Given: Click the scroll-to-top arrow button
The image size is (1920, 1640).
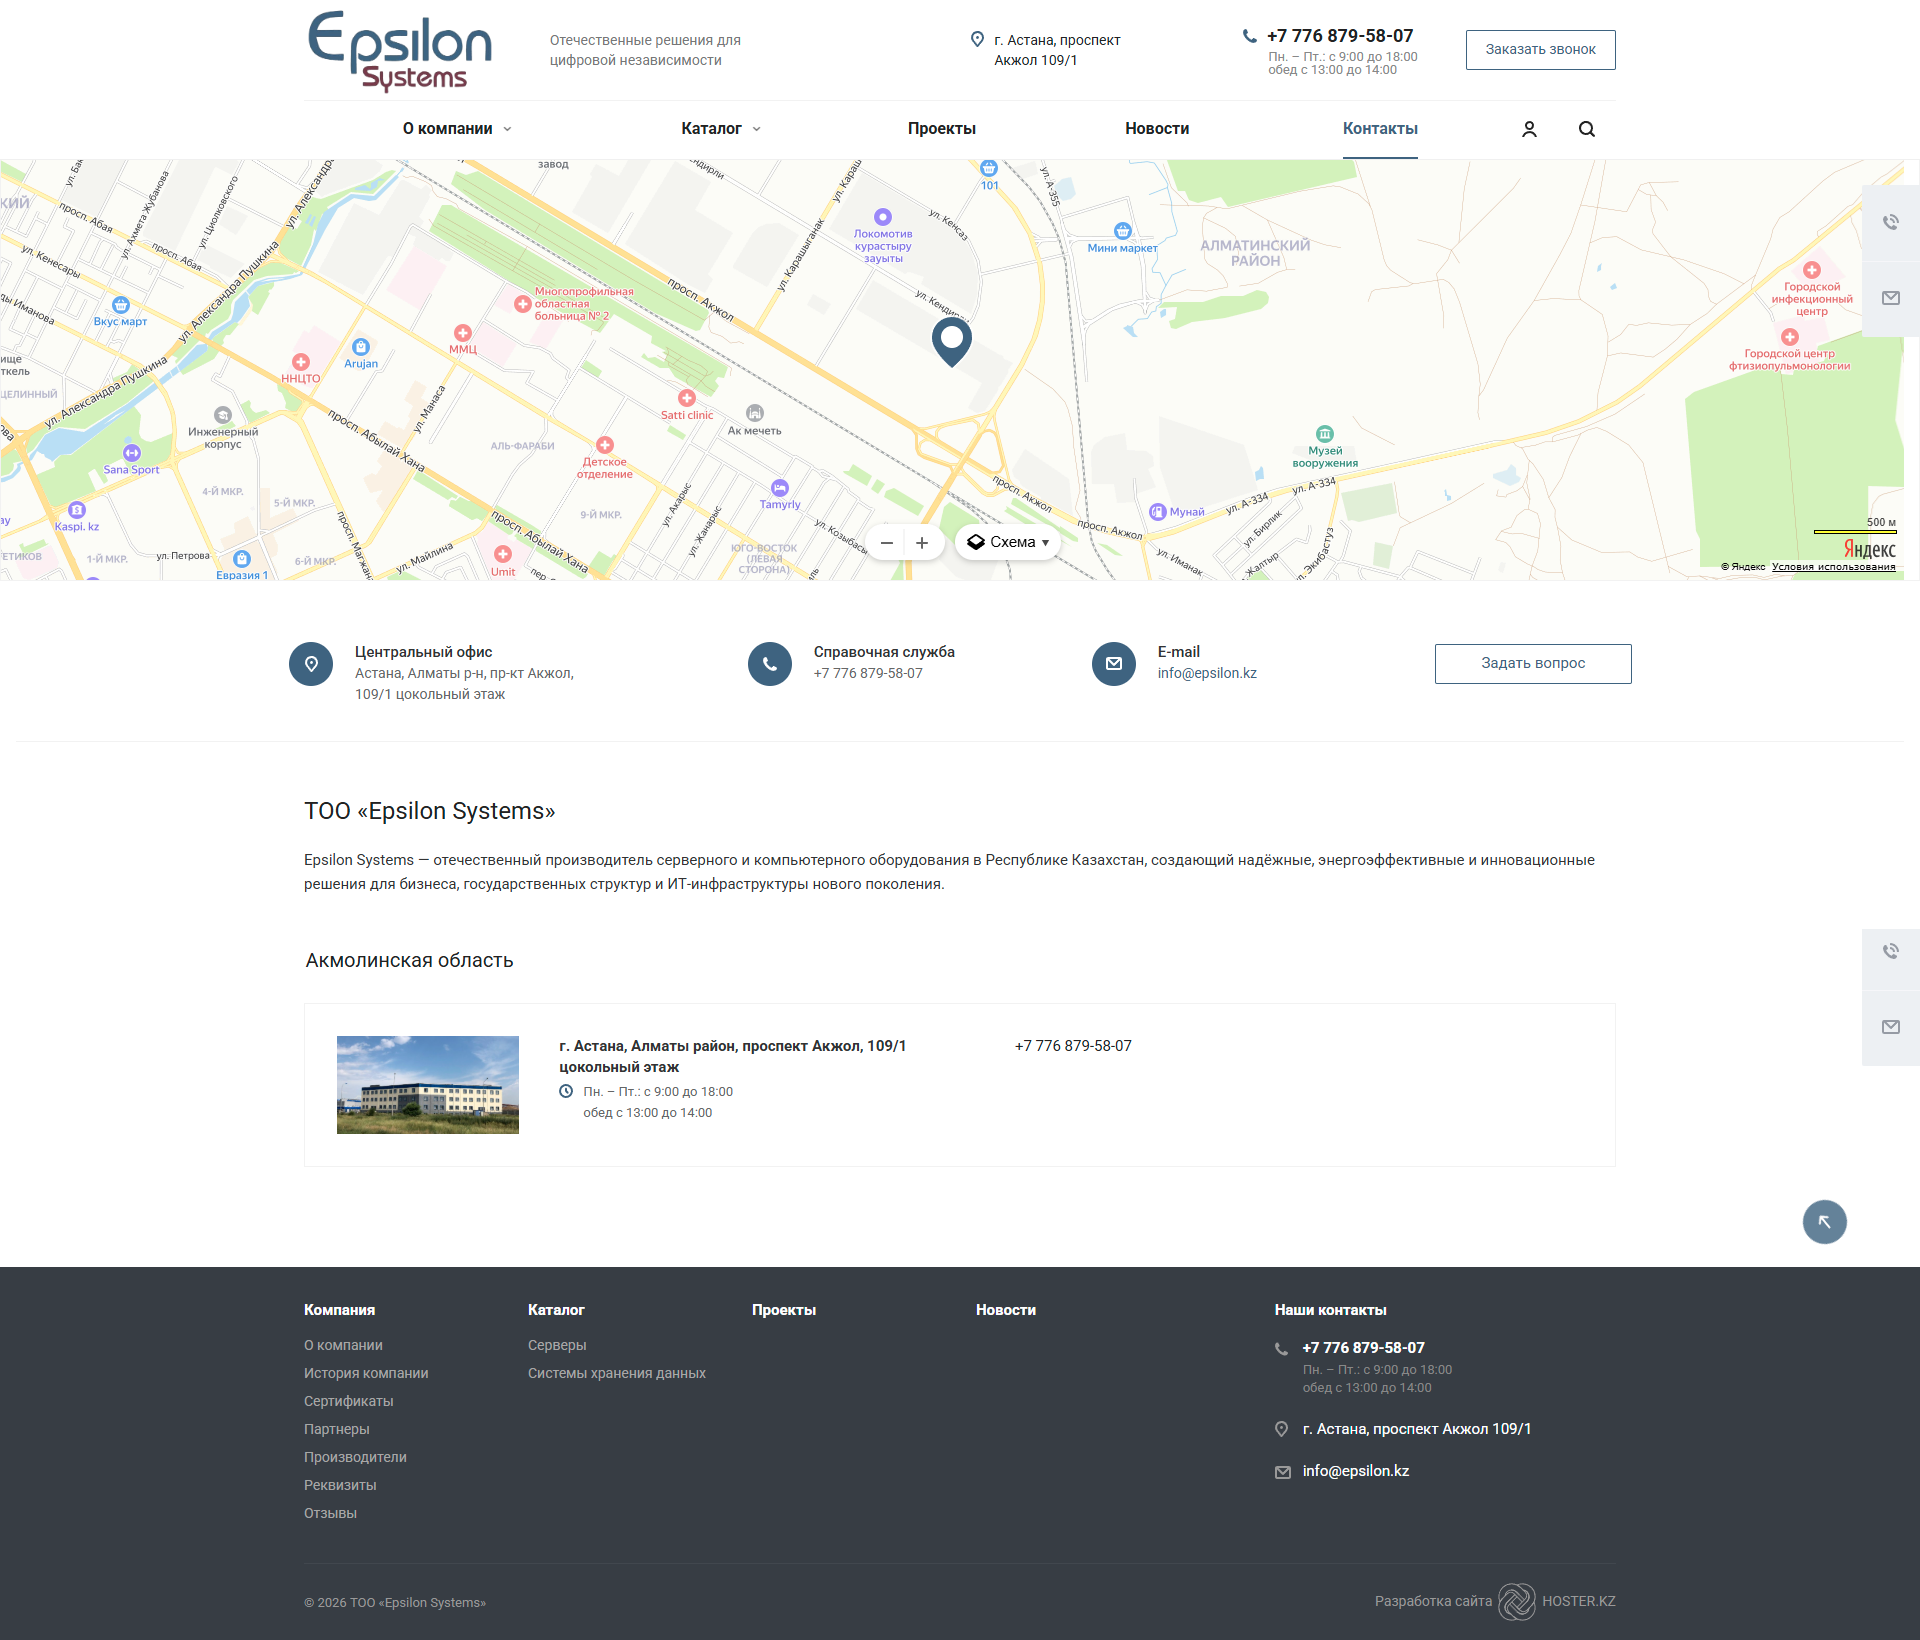Looking at the screenshot, I should [1824, 1221].
